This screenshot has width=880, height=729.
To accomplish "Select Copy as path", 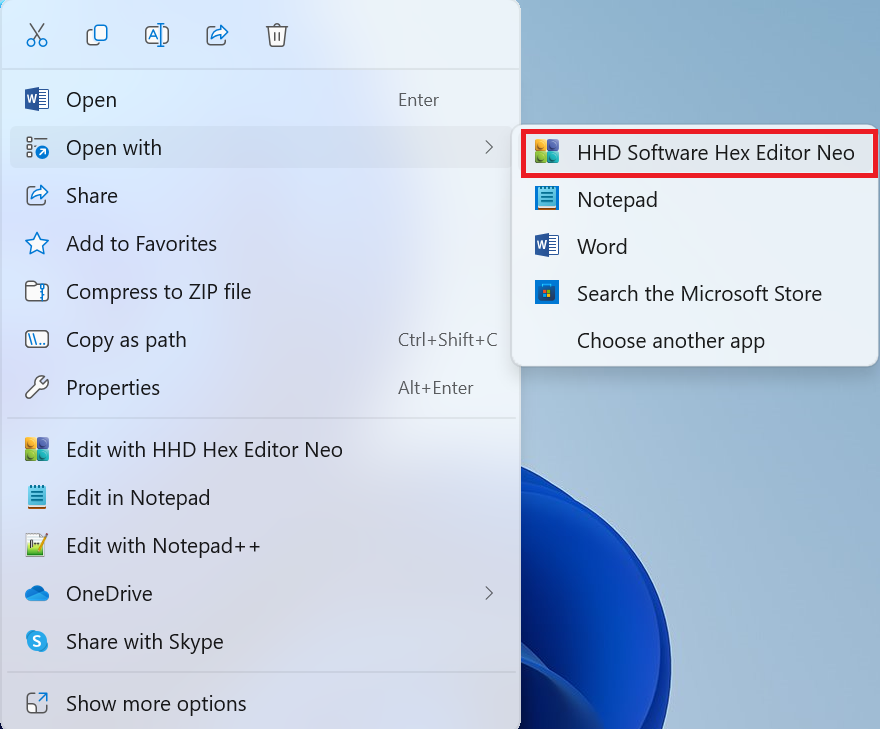I will pos(261,340).
